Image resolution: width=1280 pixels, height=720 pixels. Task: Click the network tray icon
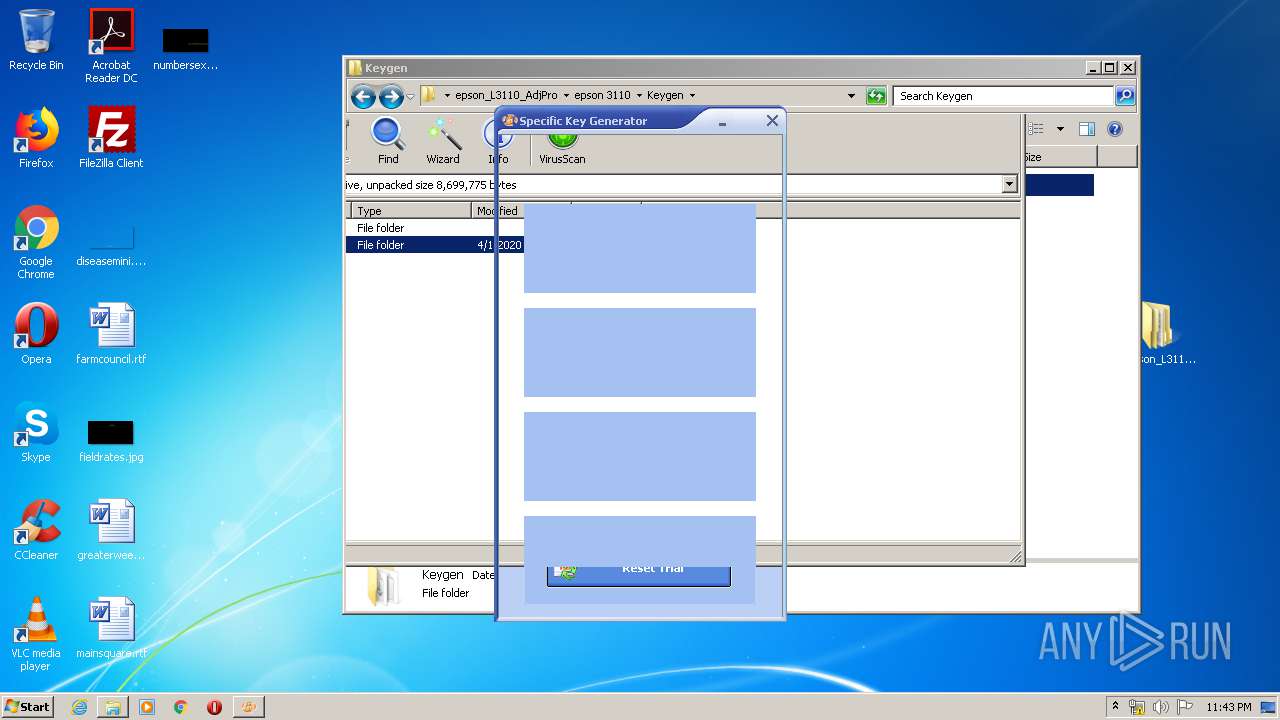click(x=1137, y=707)
